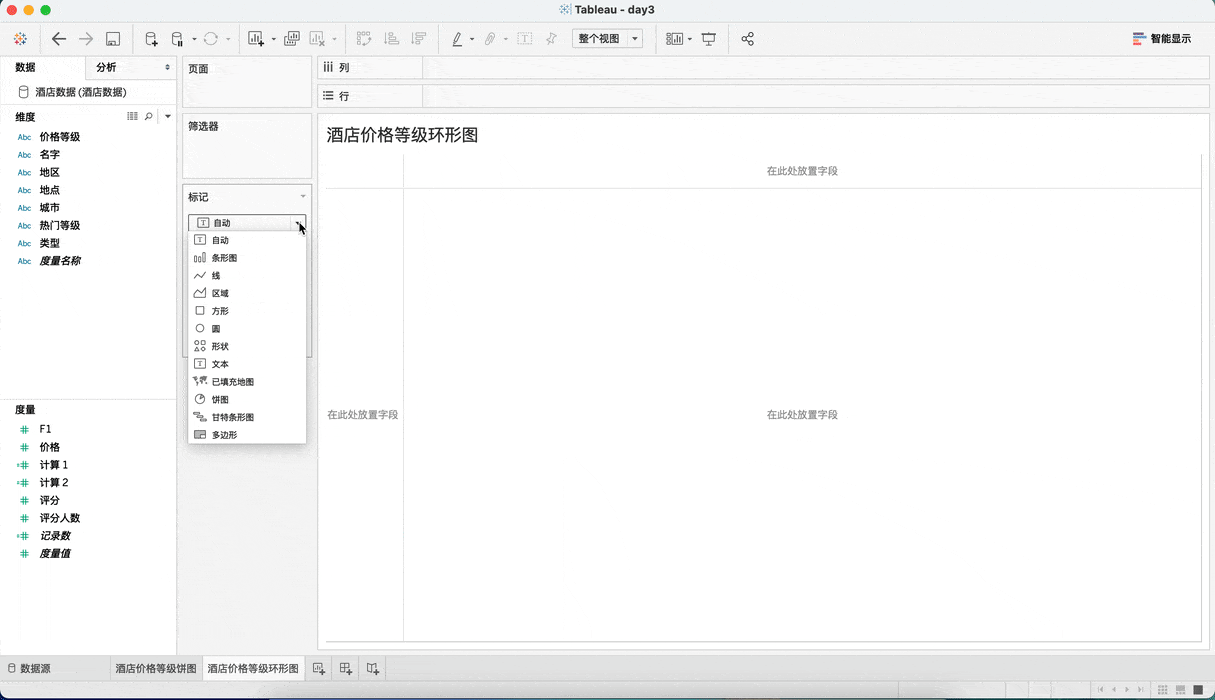The width and height of the screenshot is (1215, 700).
Task: Open the analysis tab switcher arrows
Action: pos(167,68)
